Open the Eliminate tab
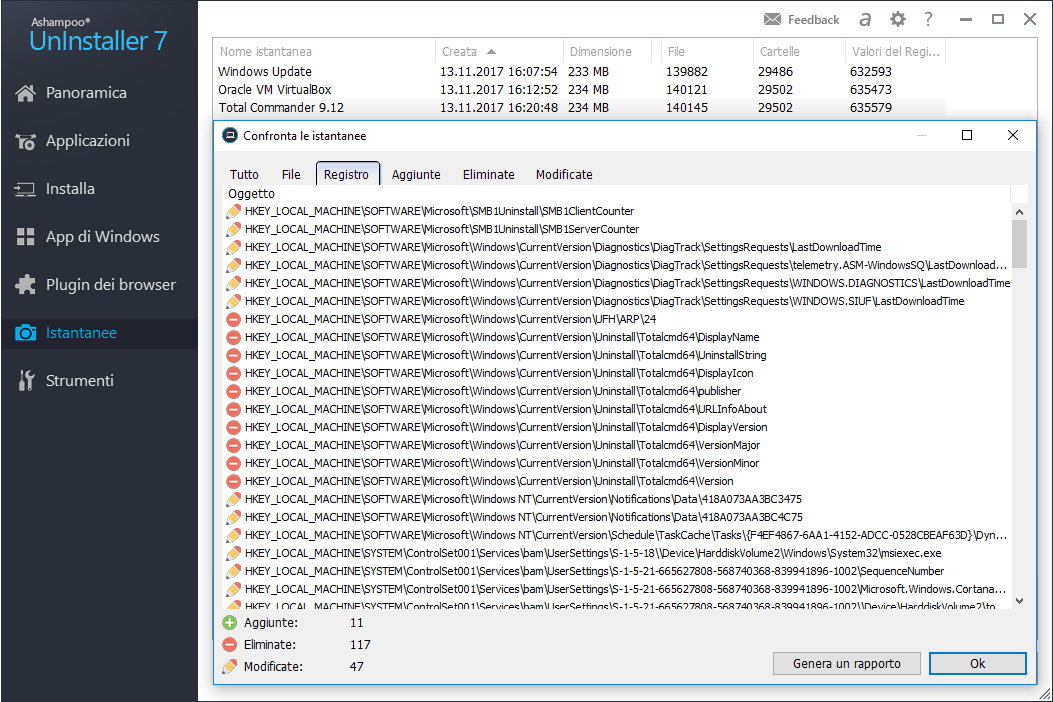This screenshot has width=1053, height=702. [x=488, y=174]
